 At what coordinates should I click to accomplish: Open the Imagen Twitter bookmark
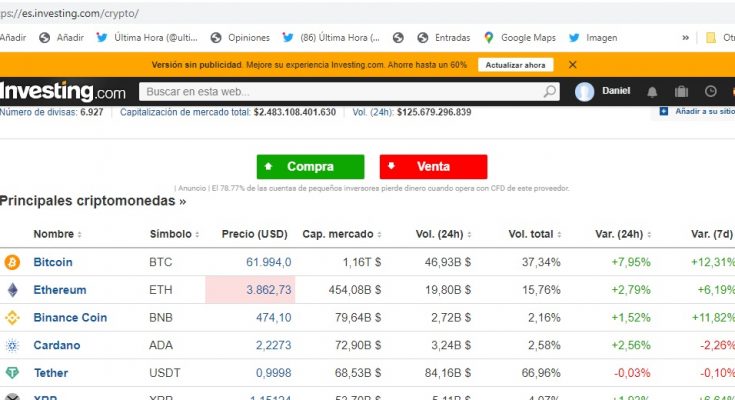point(593,38)
